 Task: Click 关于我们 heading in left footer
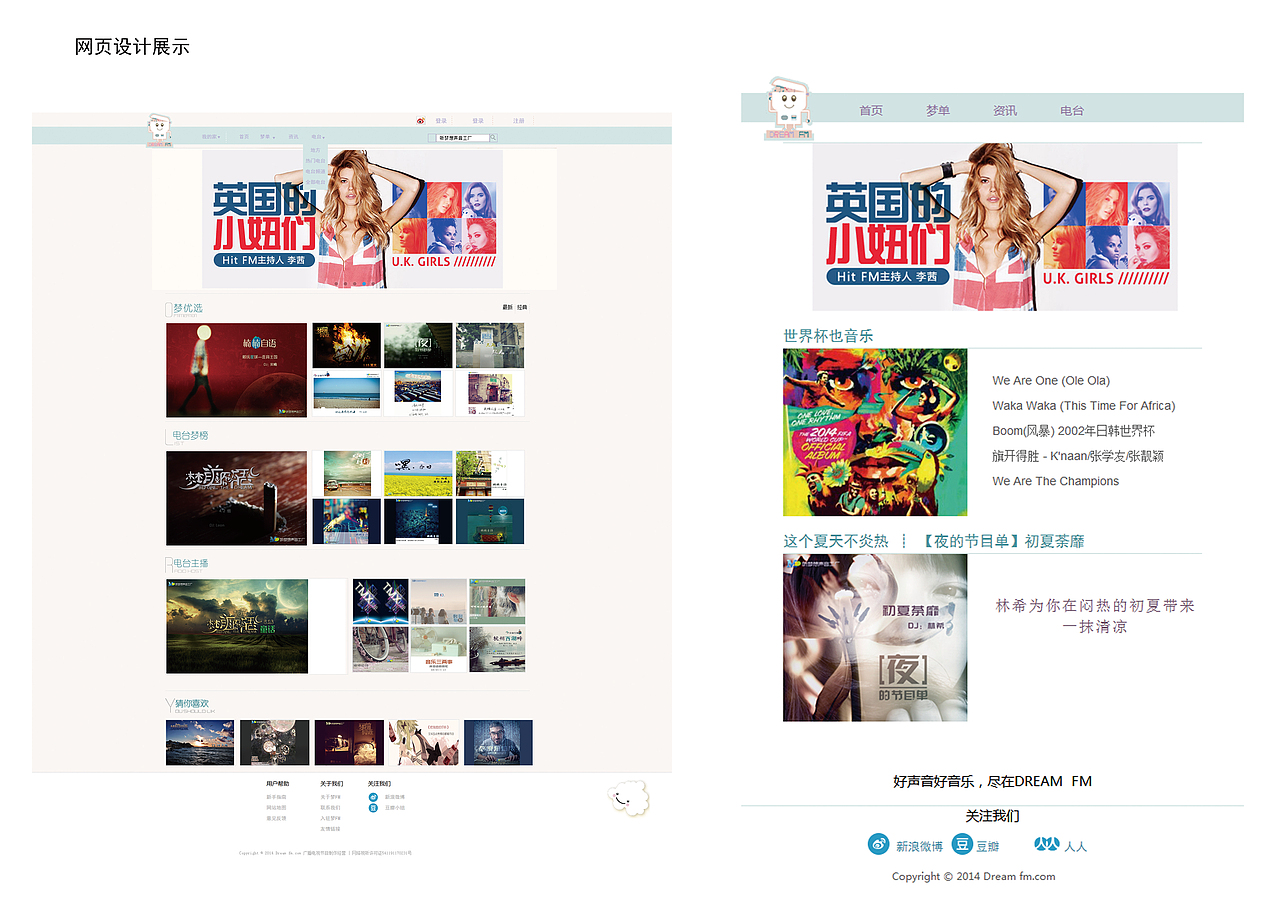[332, 783]
